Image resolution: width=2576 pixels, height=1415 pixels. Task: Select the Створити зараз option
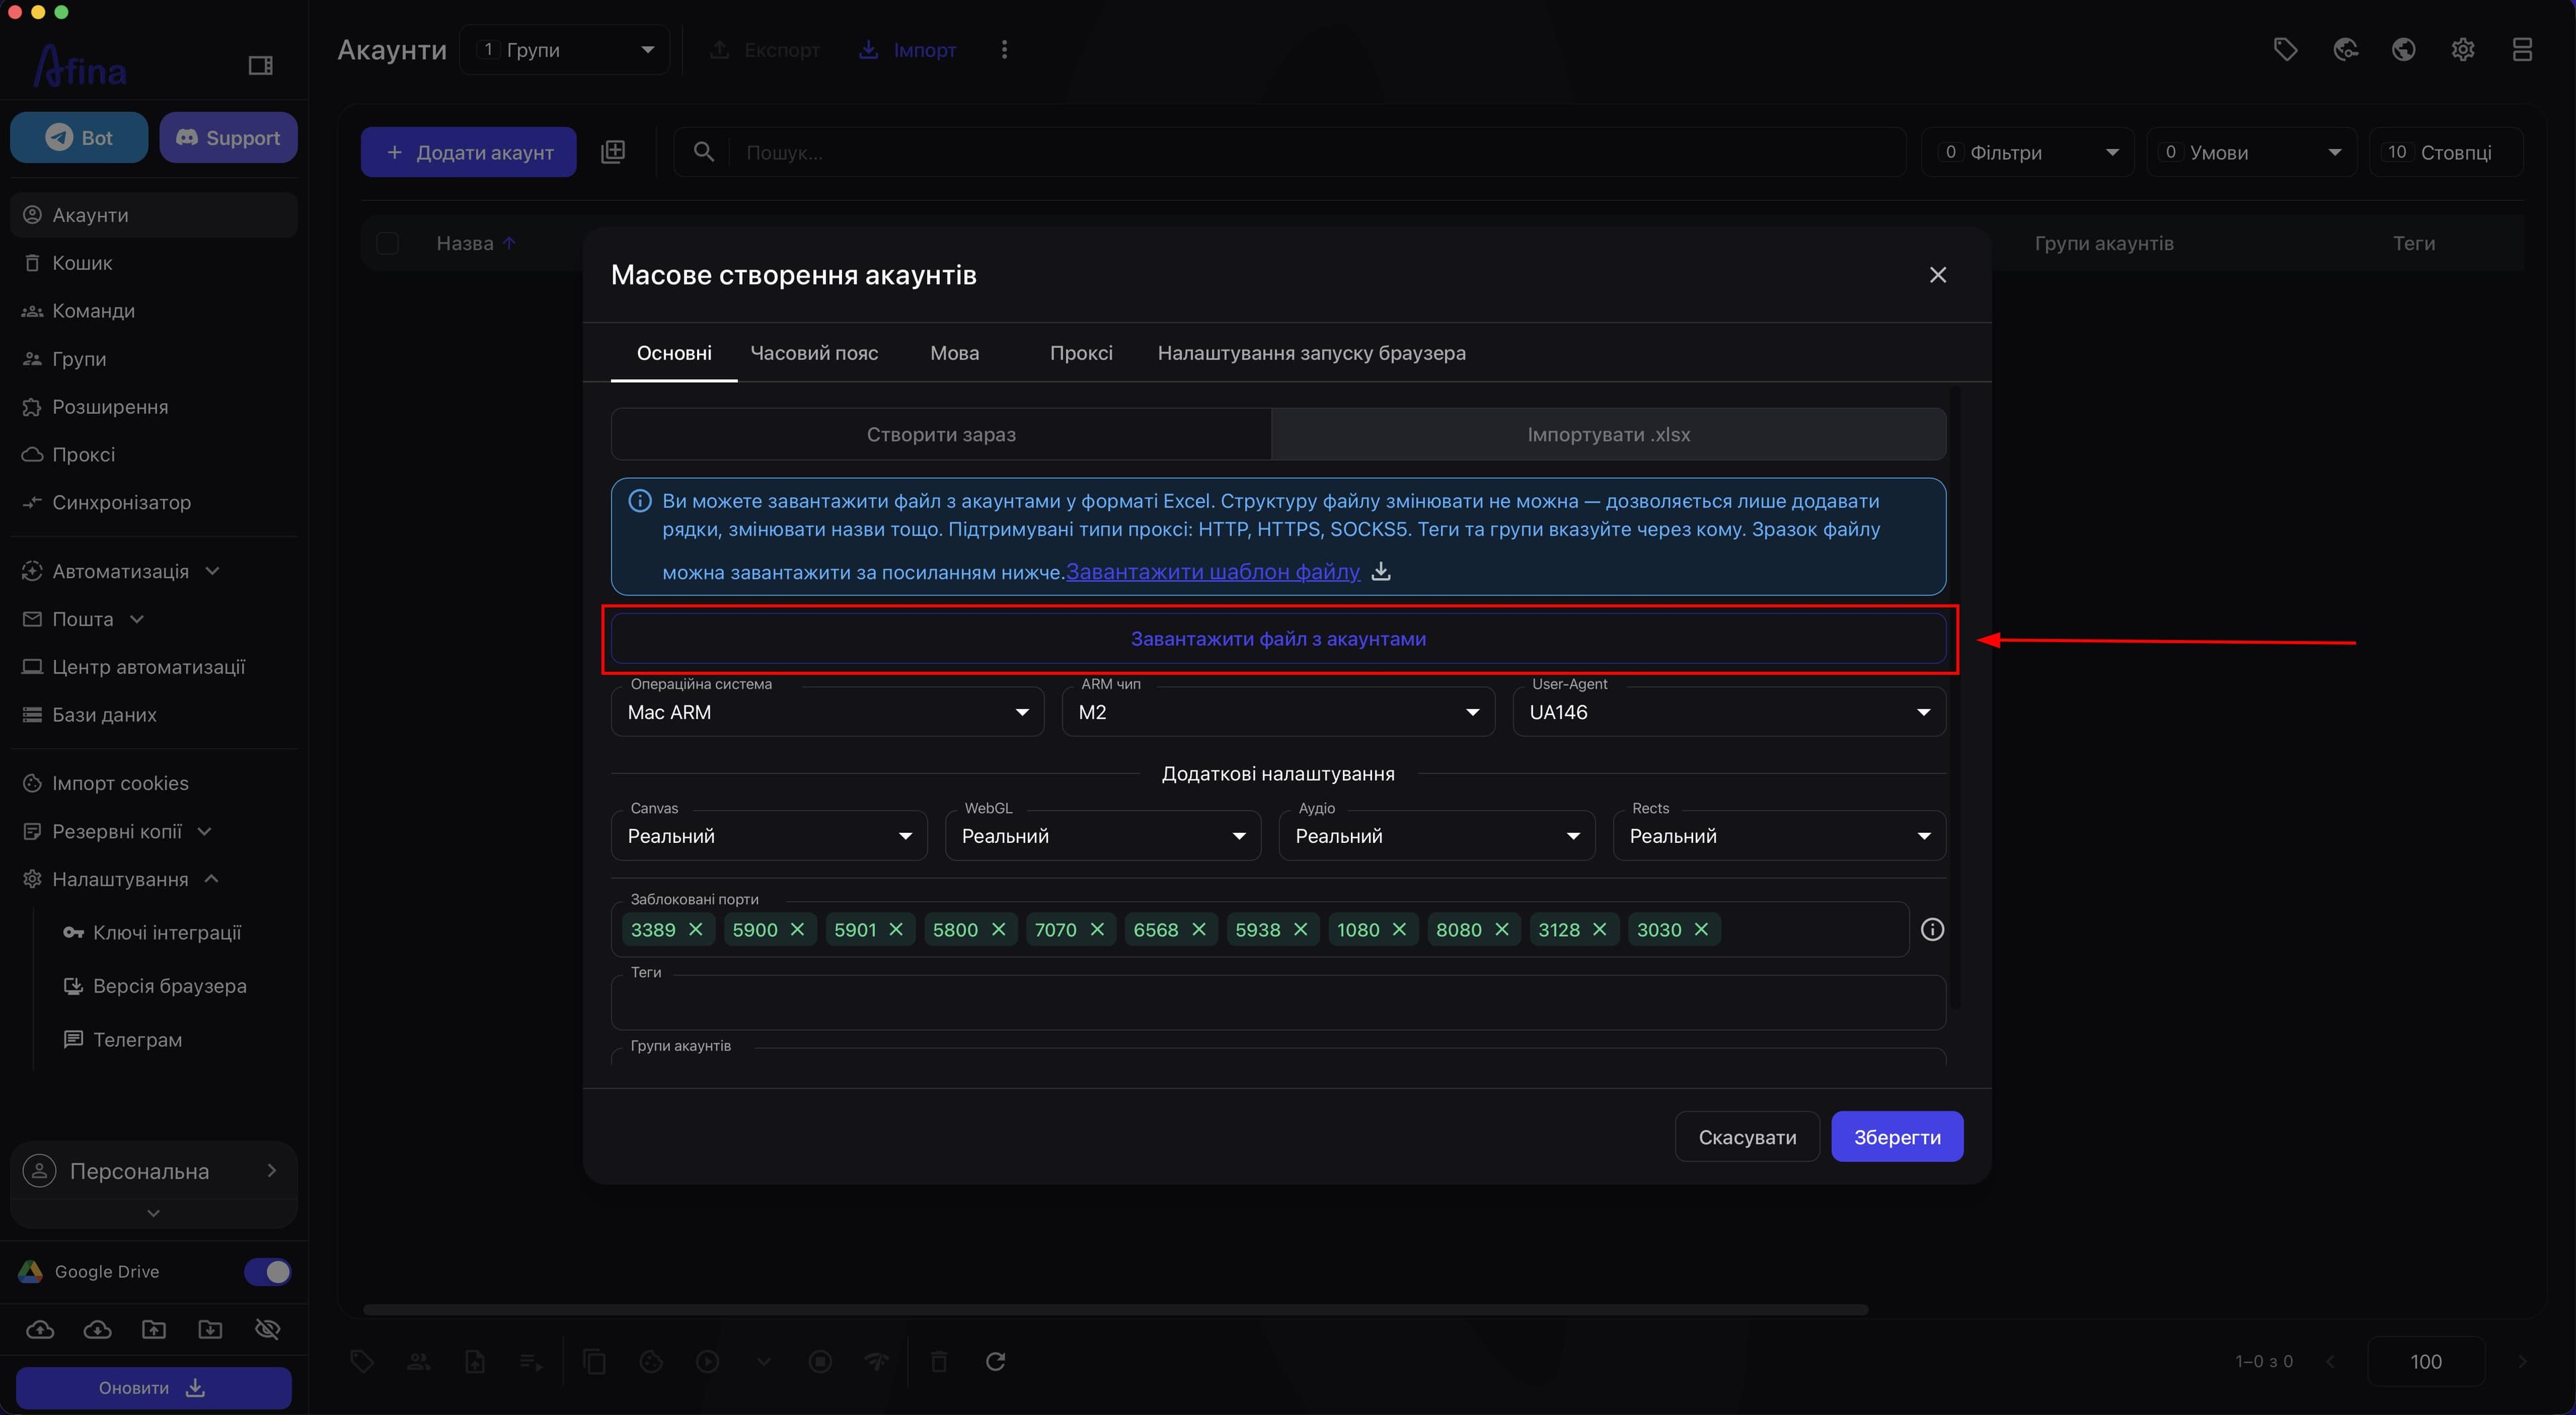(x=941, y=435)
